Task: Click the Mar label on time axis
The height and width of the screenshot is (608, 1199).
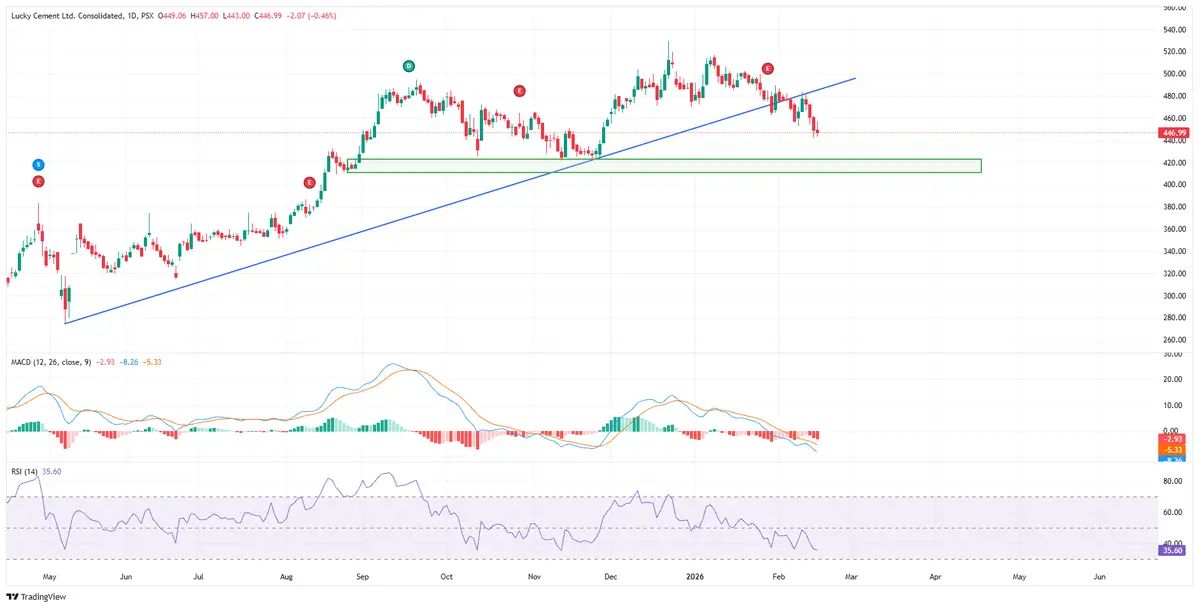Action: click(850, 577)
